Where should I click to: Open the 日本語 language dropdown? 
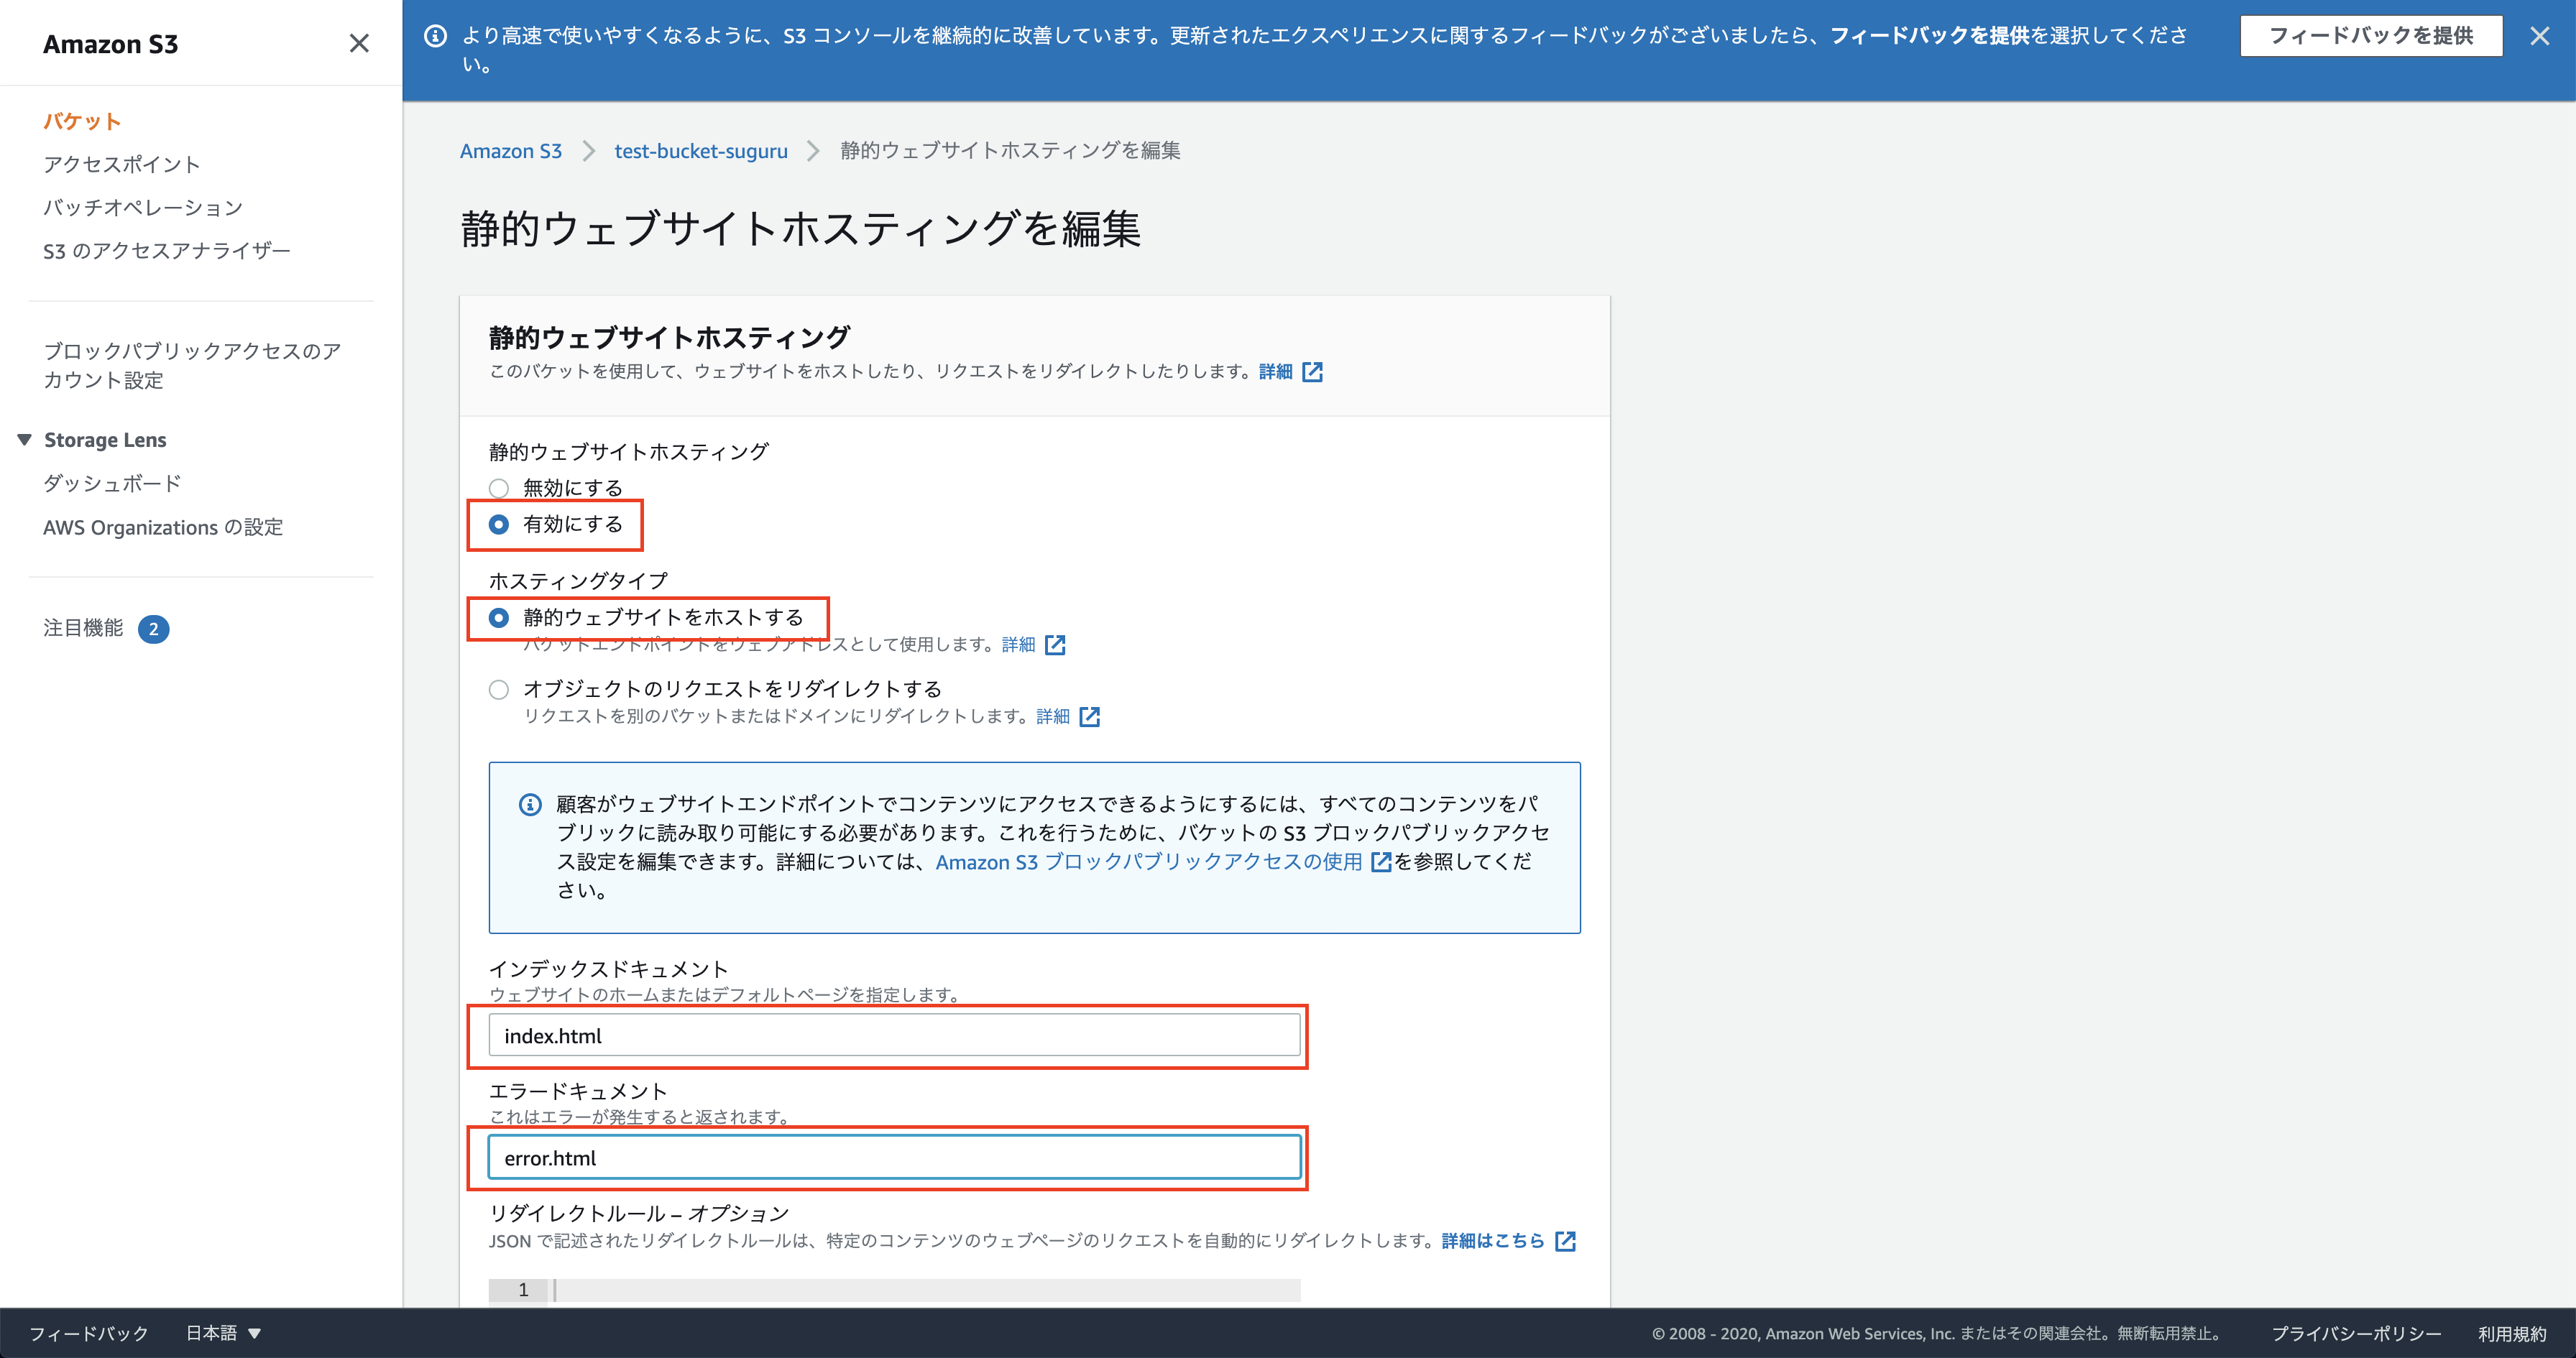pyautogui.click(x=224, y=1333)
